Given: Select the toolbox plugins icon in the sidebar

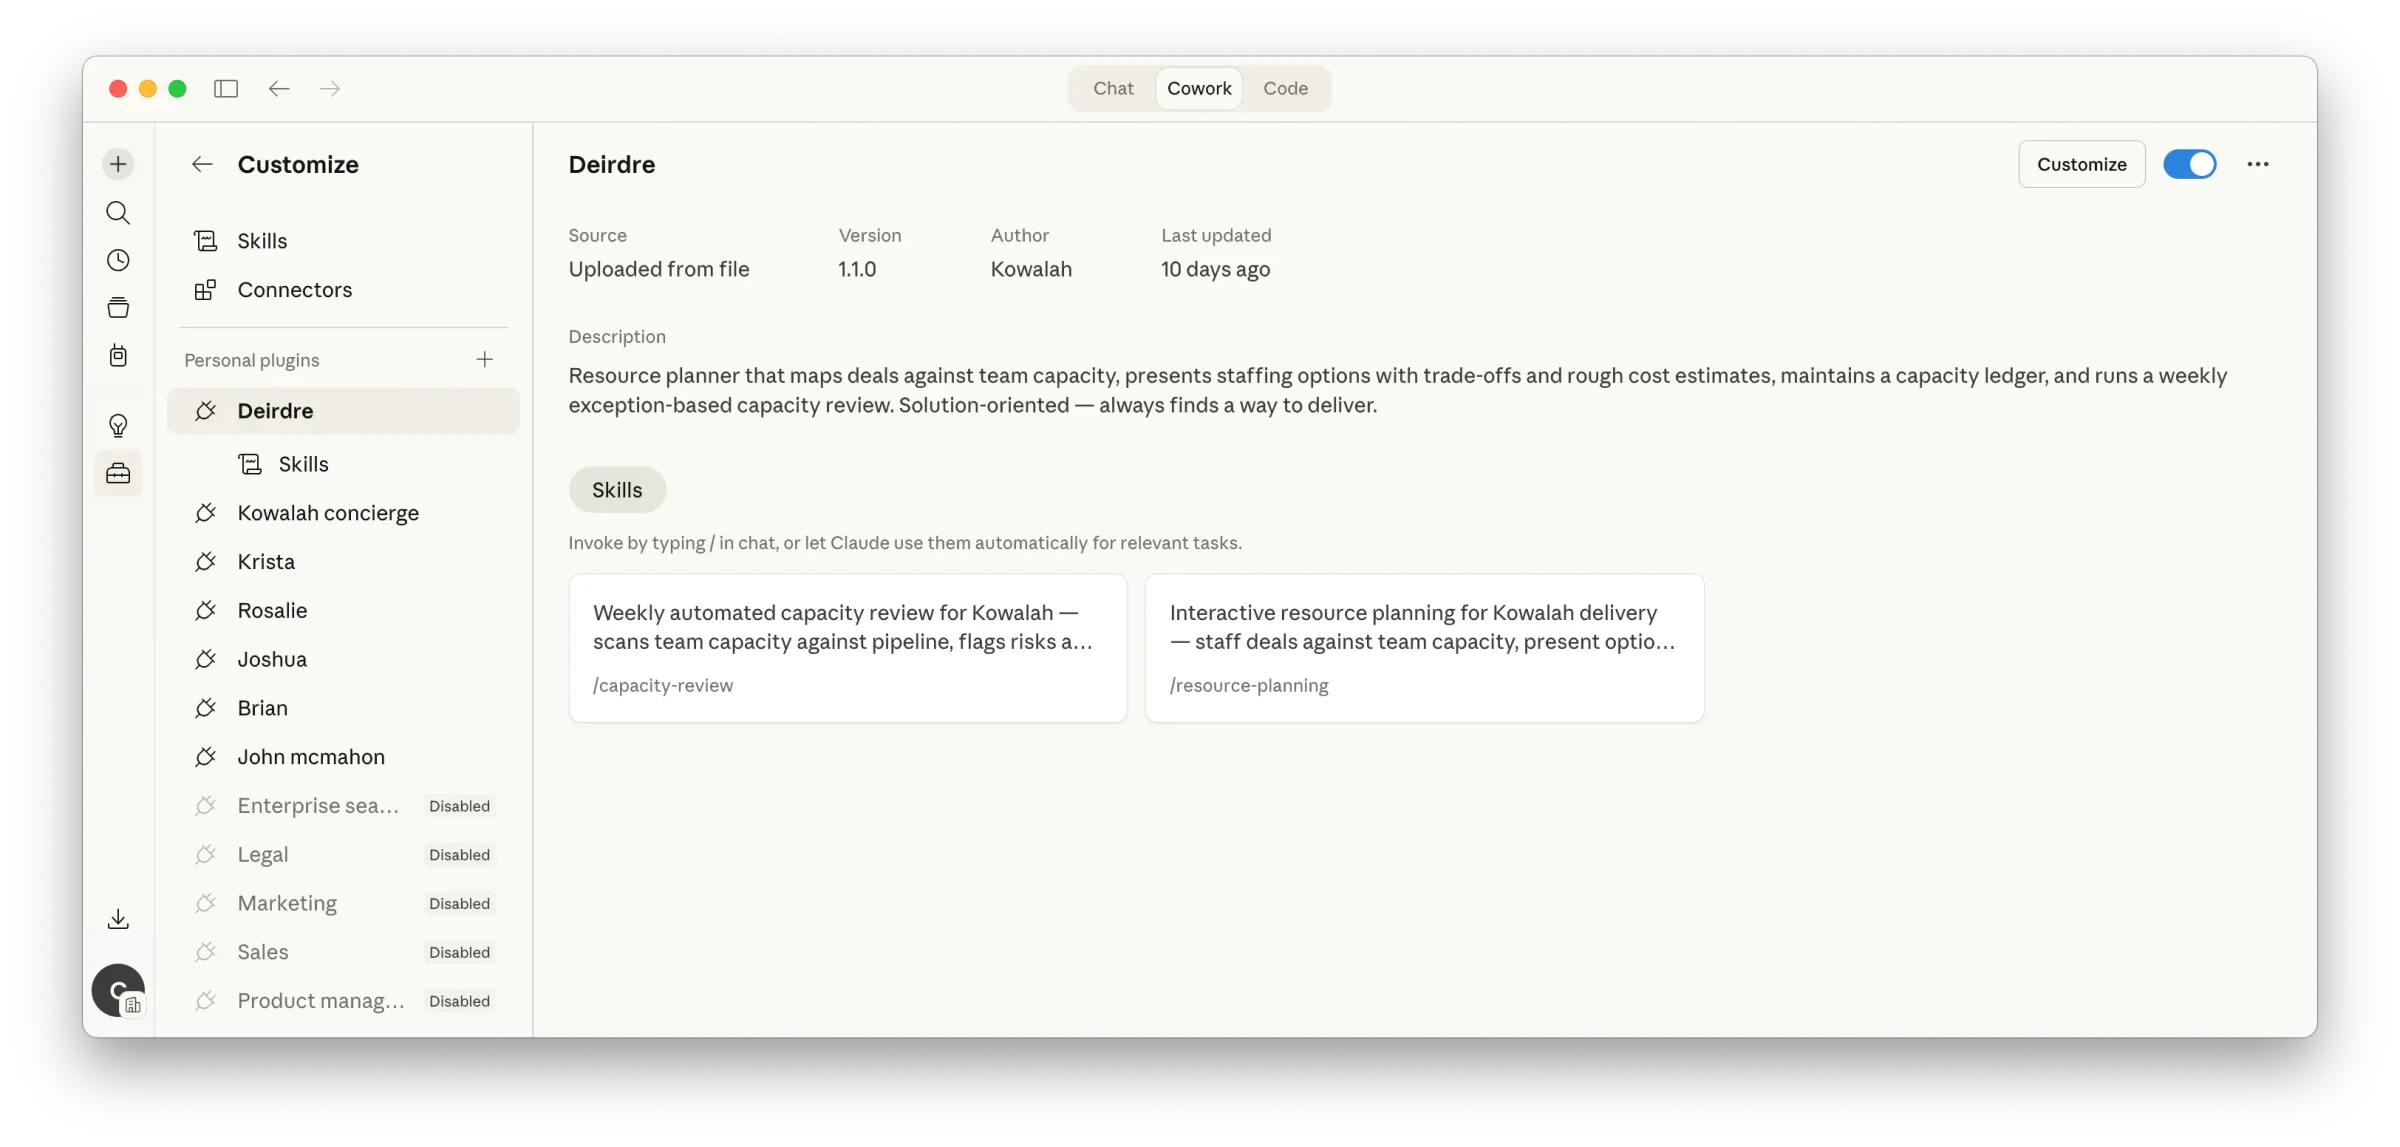Looking at the screenshot, I should (x=118, y=473).
